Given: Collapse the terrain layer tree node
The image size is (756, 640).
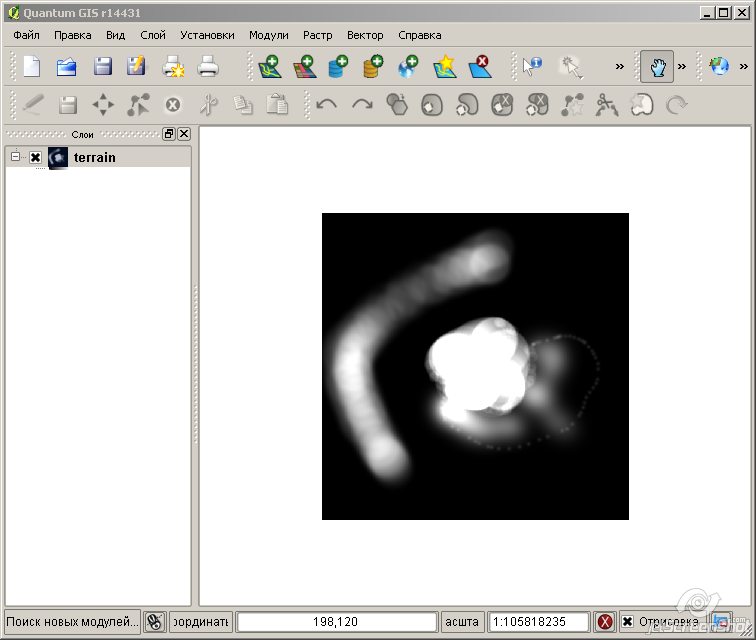Looking at the screenshot, I should 15,157.
